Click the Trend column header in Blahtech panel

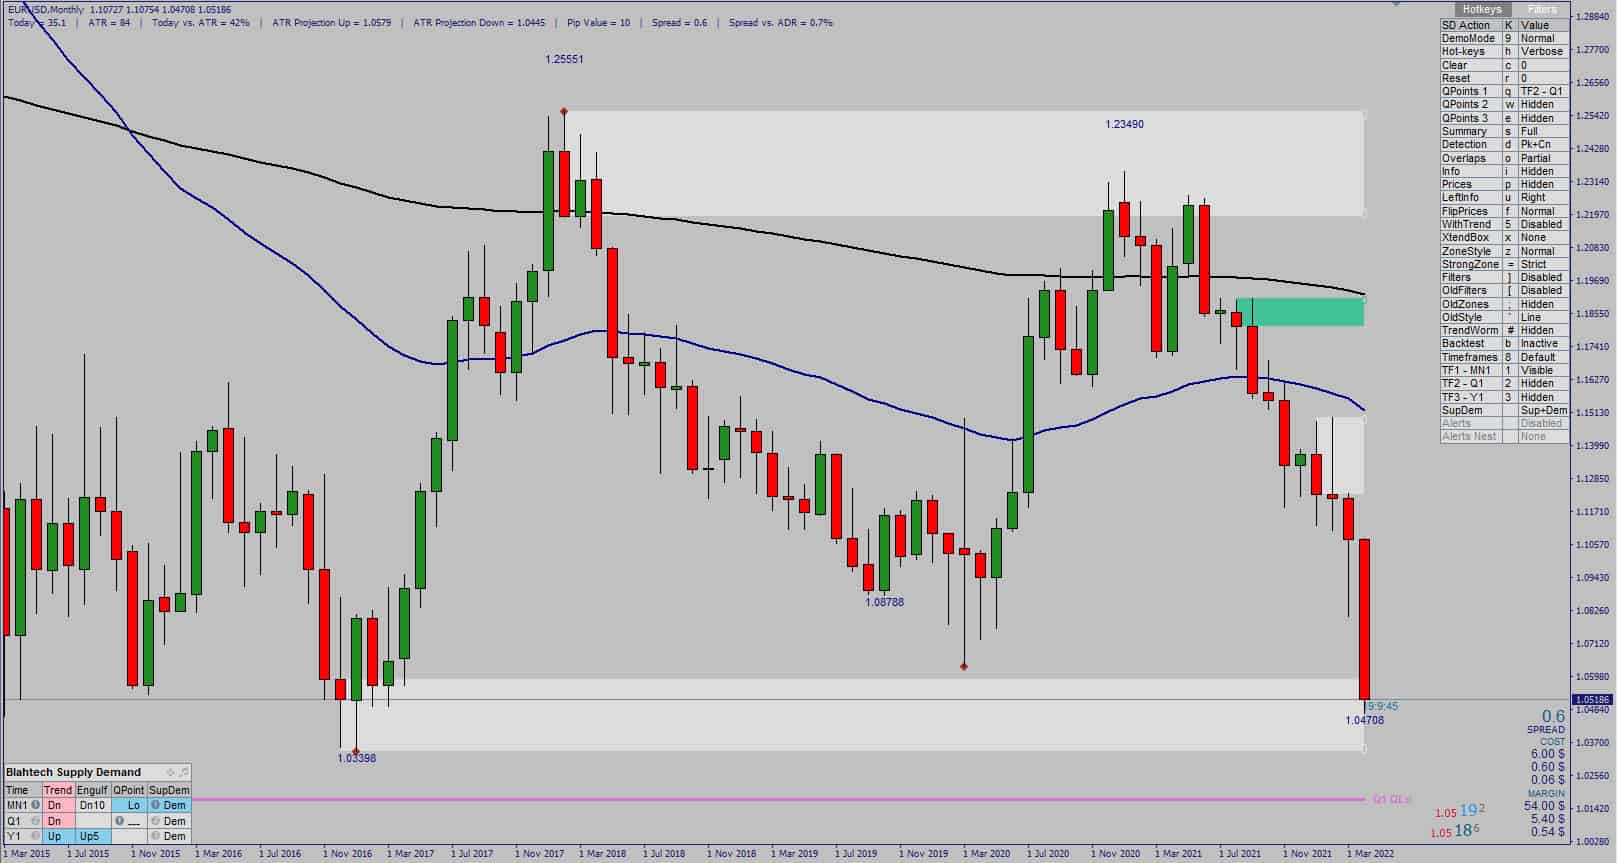(58, 790)
